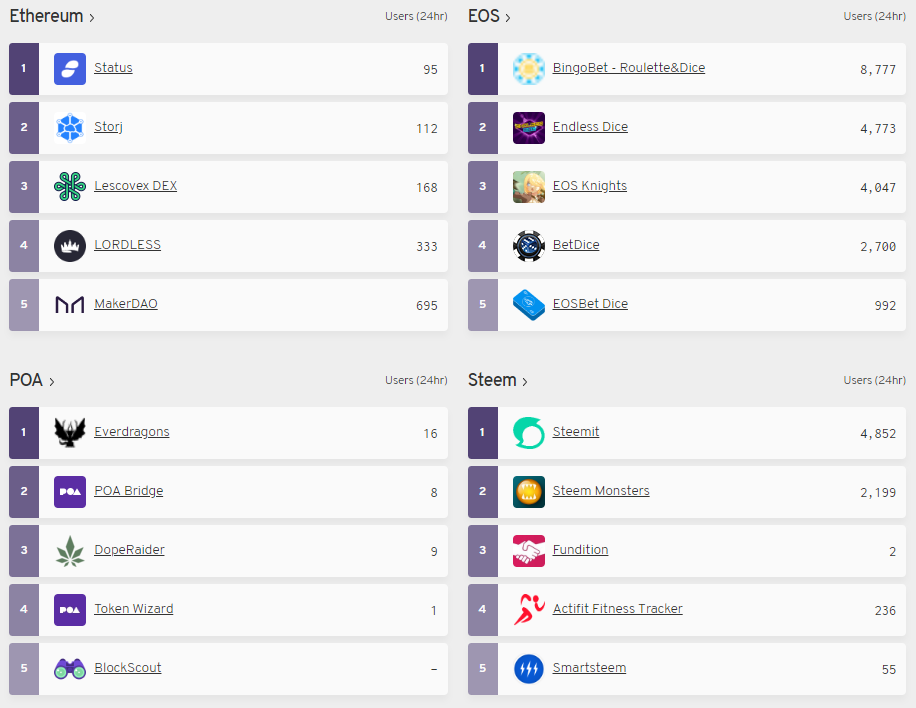Click the EOS Knights character icon
This screenshot has width=916, height=708.
coord(528,186)
